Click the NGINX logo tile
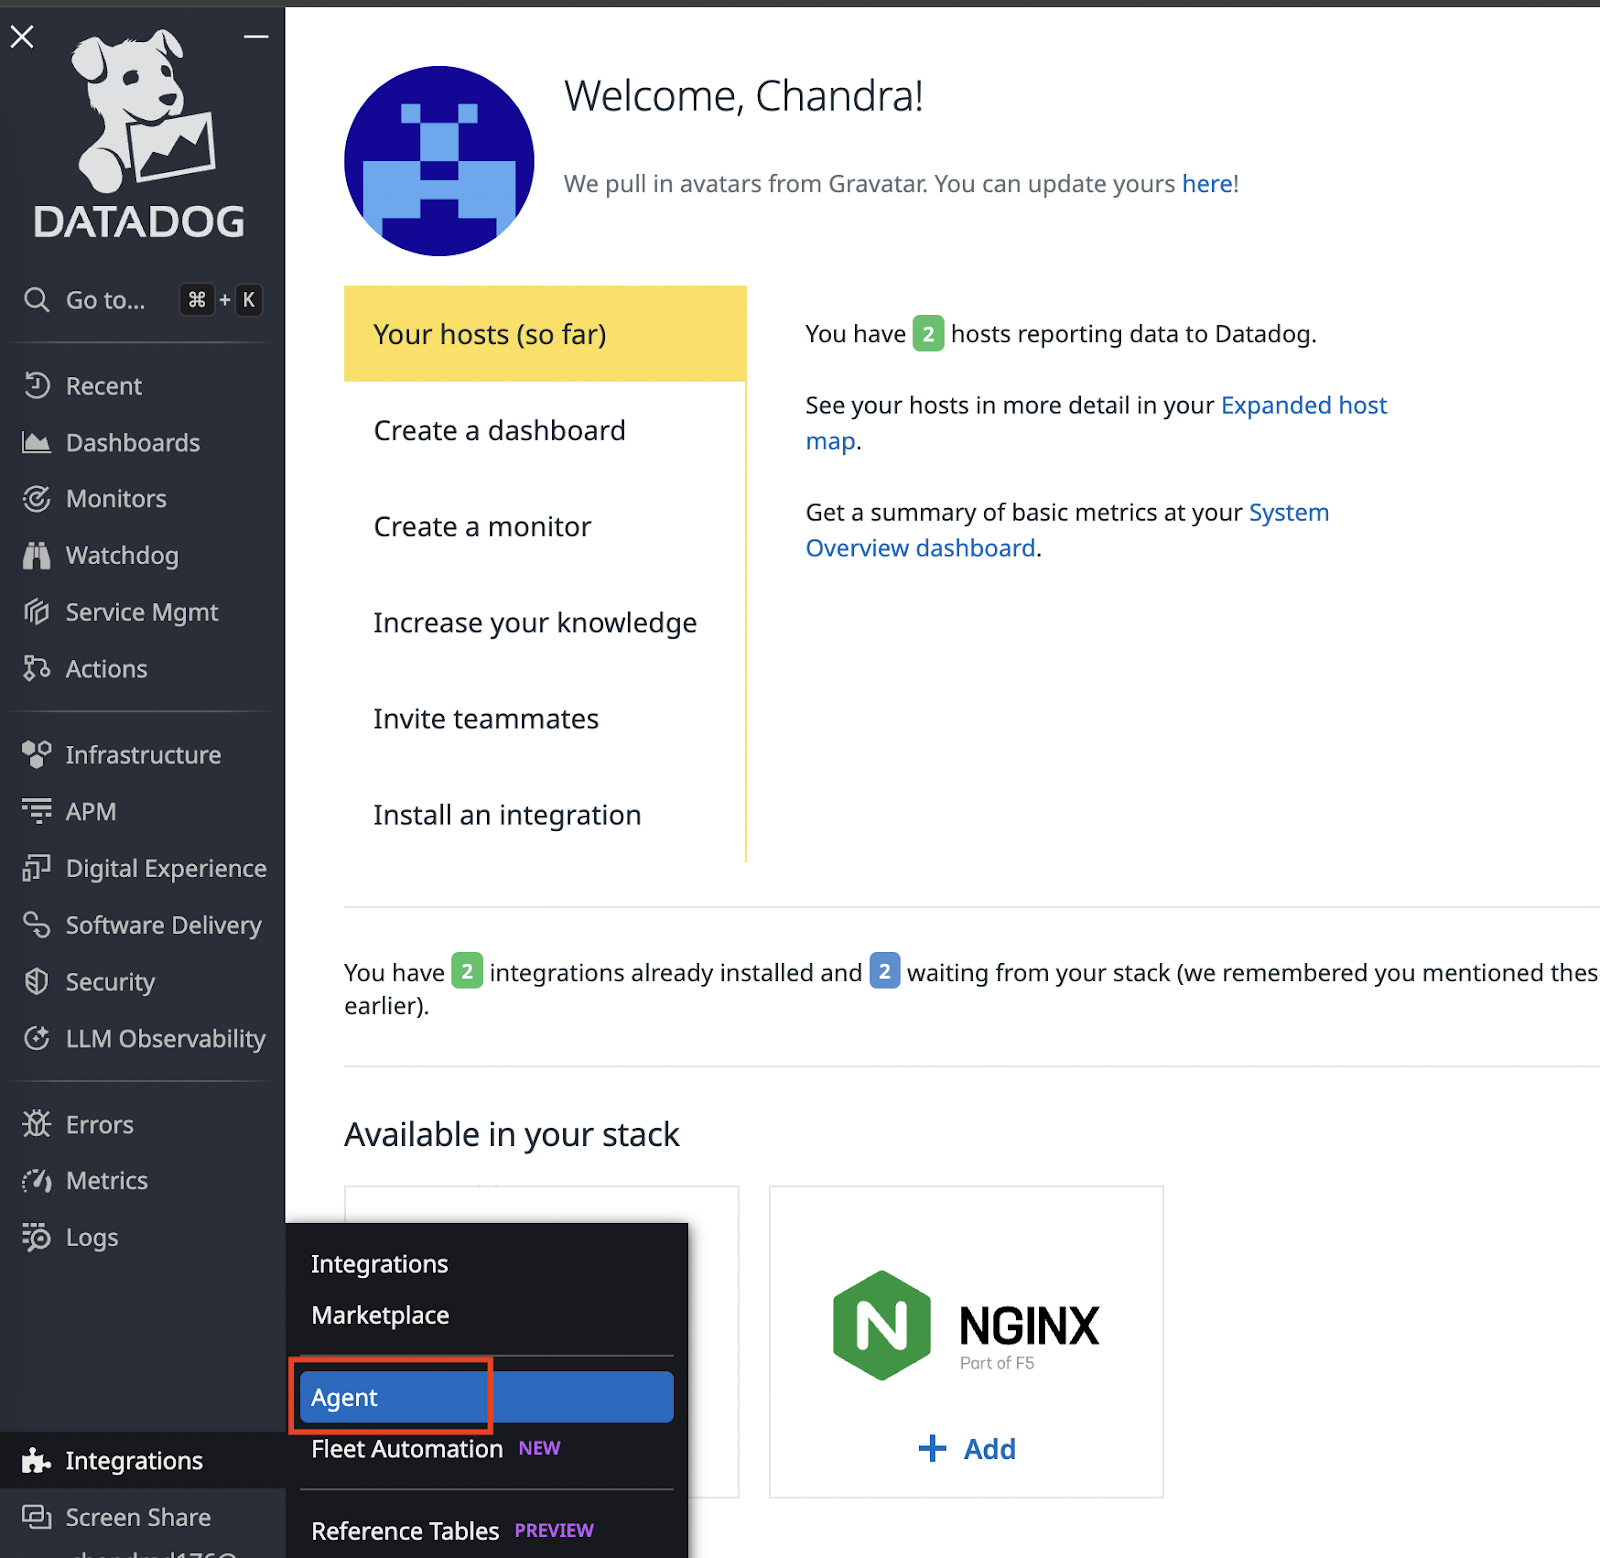 pyautogui.click(x=966, y=1326)
